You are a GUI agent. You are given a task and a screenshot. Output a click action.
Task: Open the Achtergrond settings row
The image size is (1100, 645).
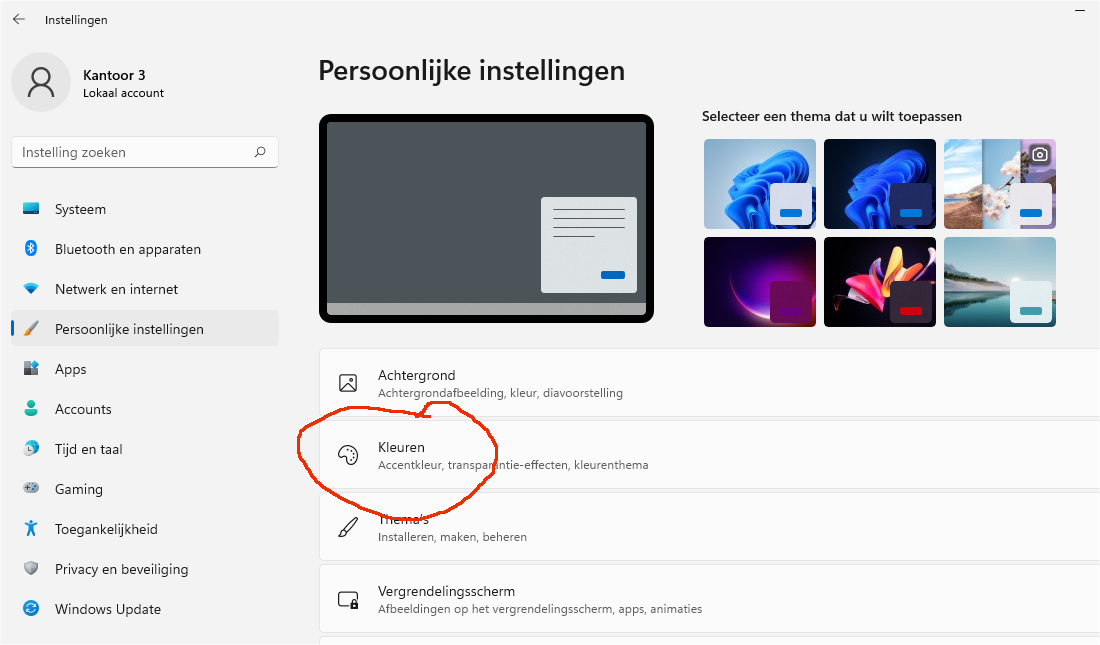coord(709,383)
